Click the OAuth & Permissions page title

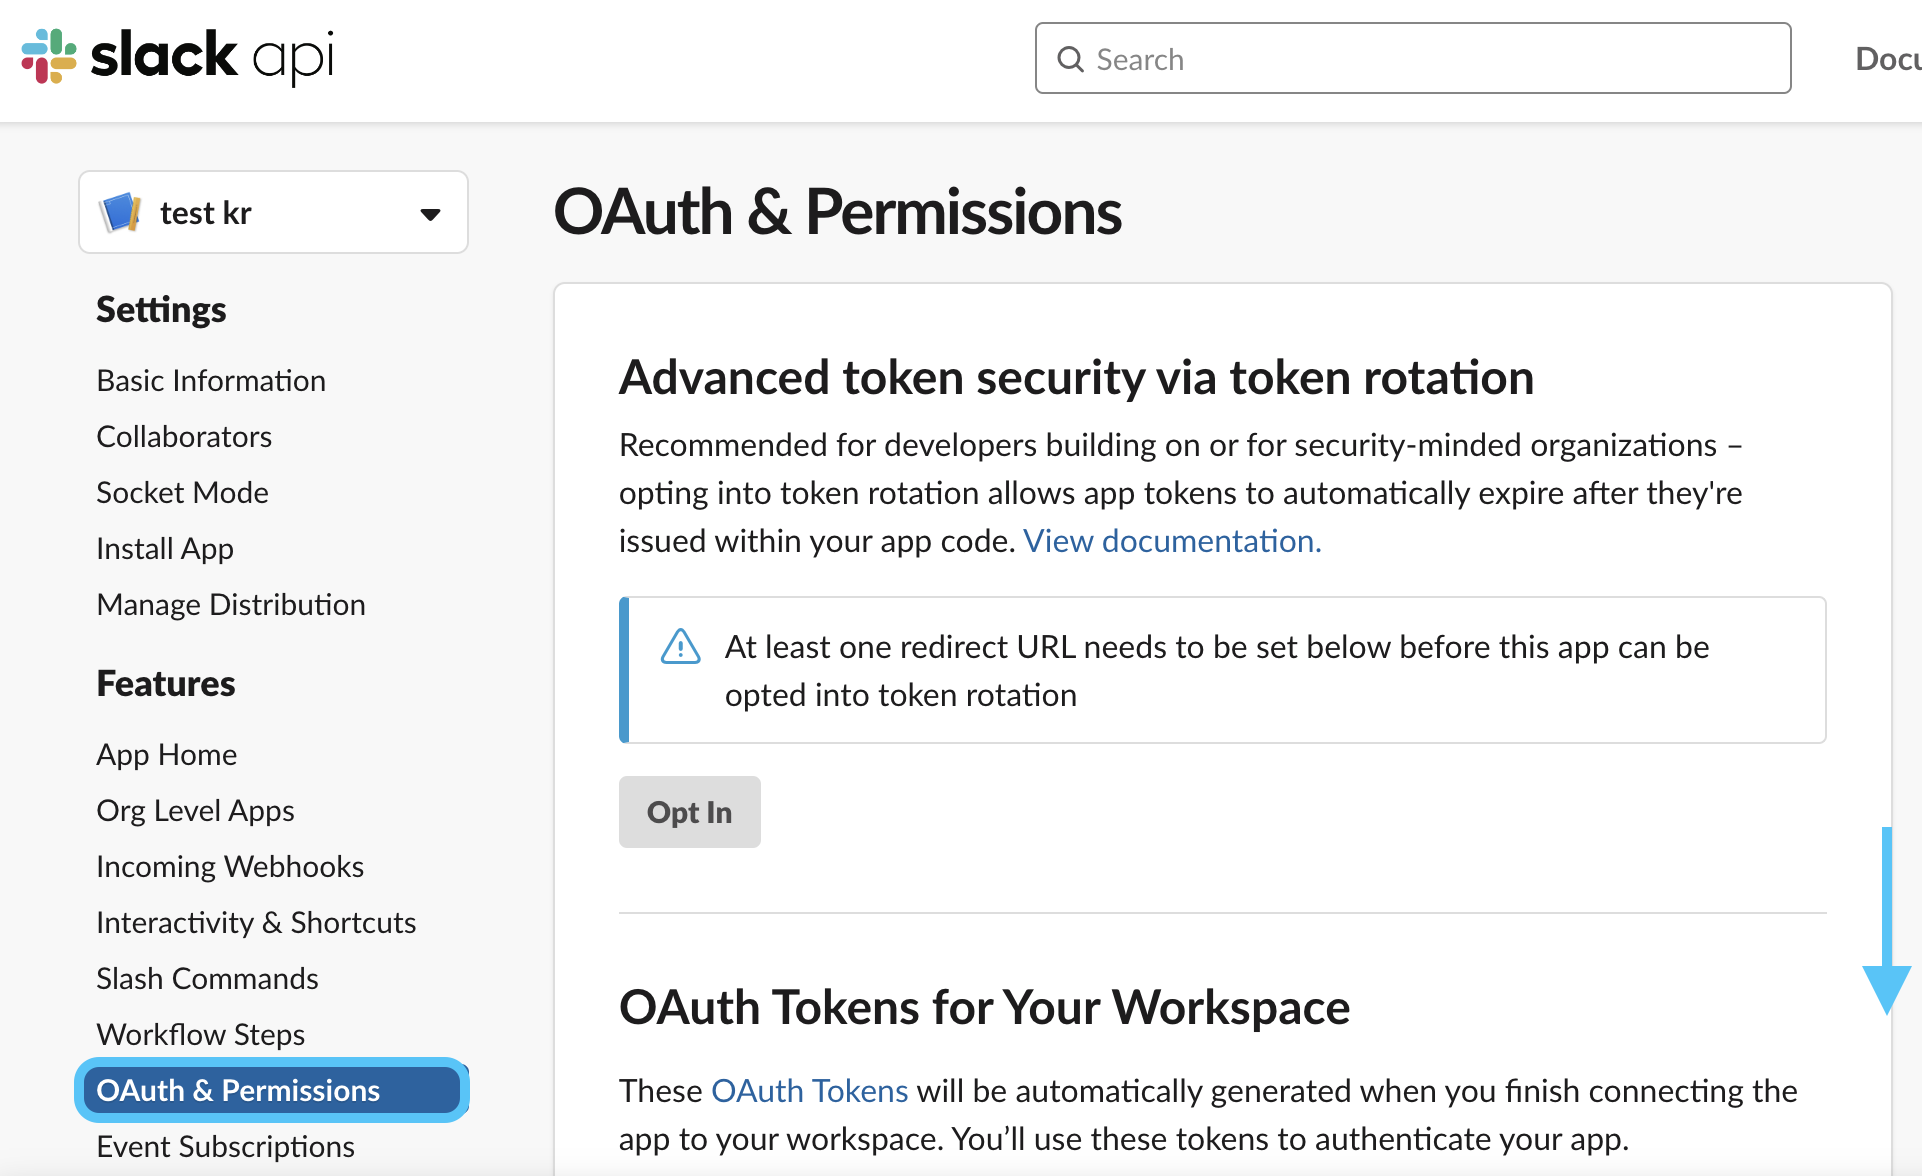pos(838,212)
